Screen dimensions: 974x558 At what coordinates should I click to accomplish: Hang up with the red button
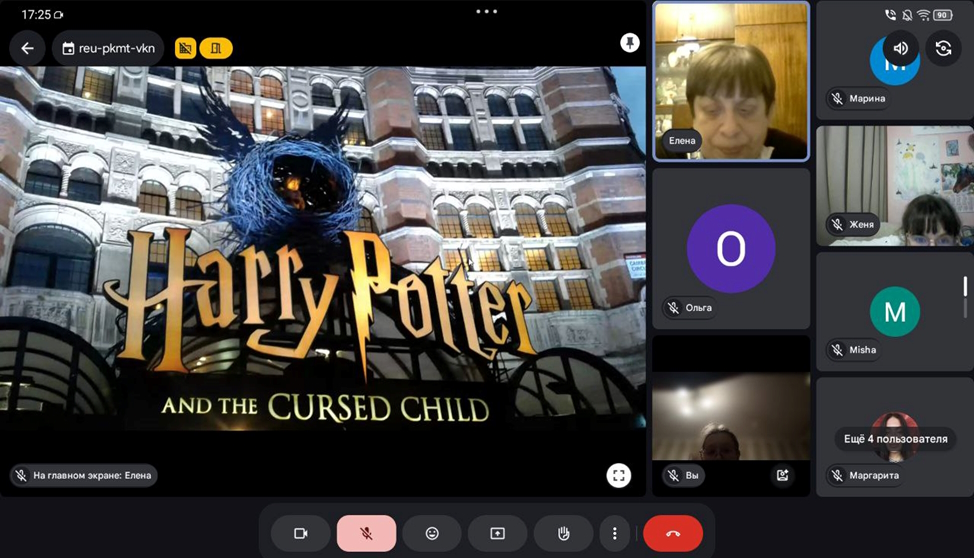click(x=672, y=534)
